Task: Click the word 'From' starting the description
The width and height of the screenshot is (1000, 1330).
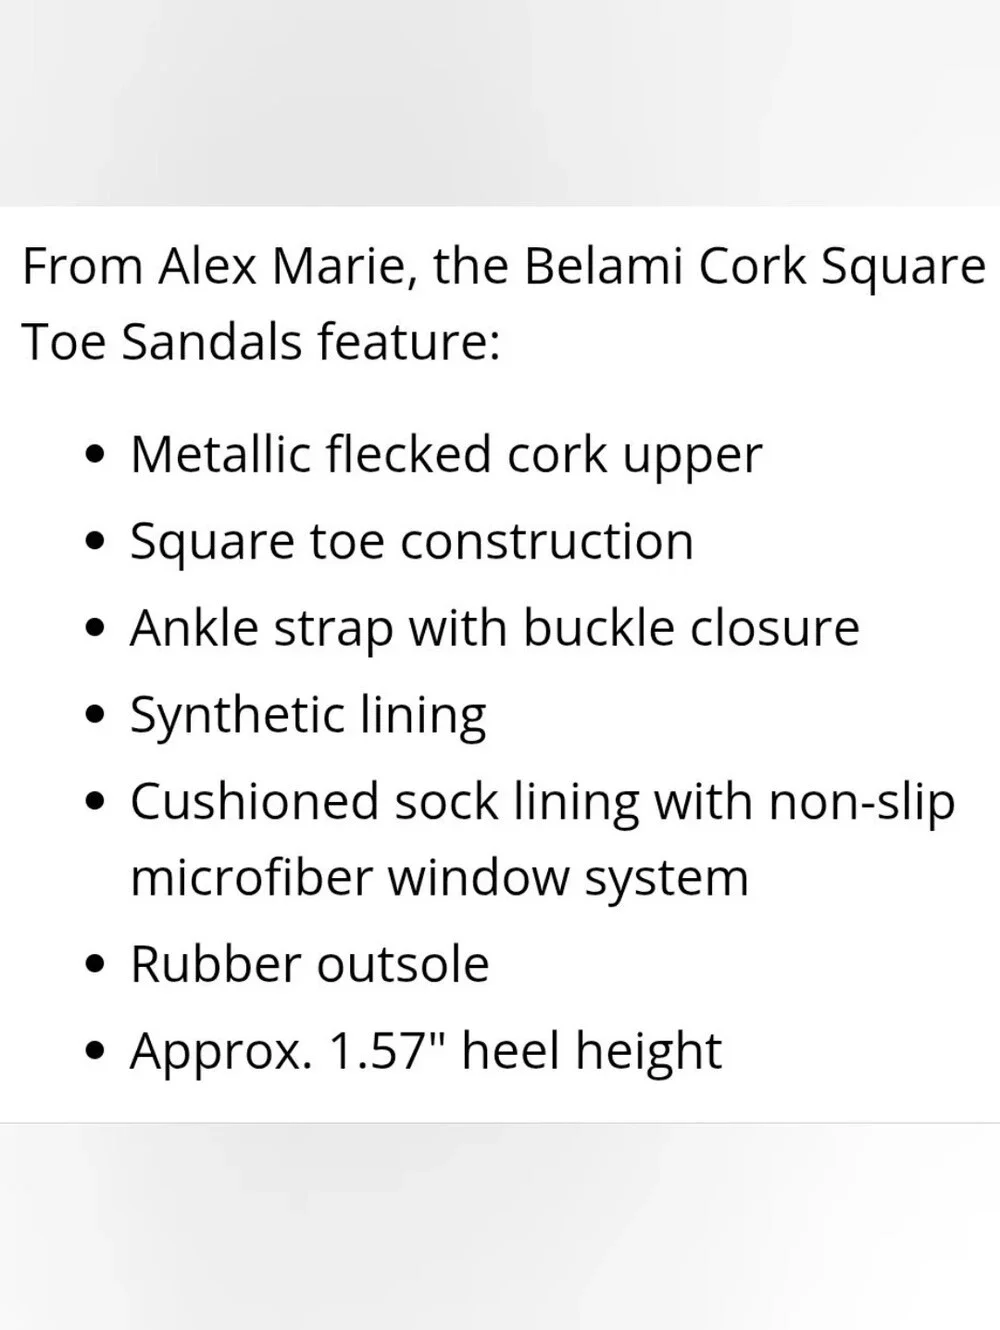Action: click(82, 267)
